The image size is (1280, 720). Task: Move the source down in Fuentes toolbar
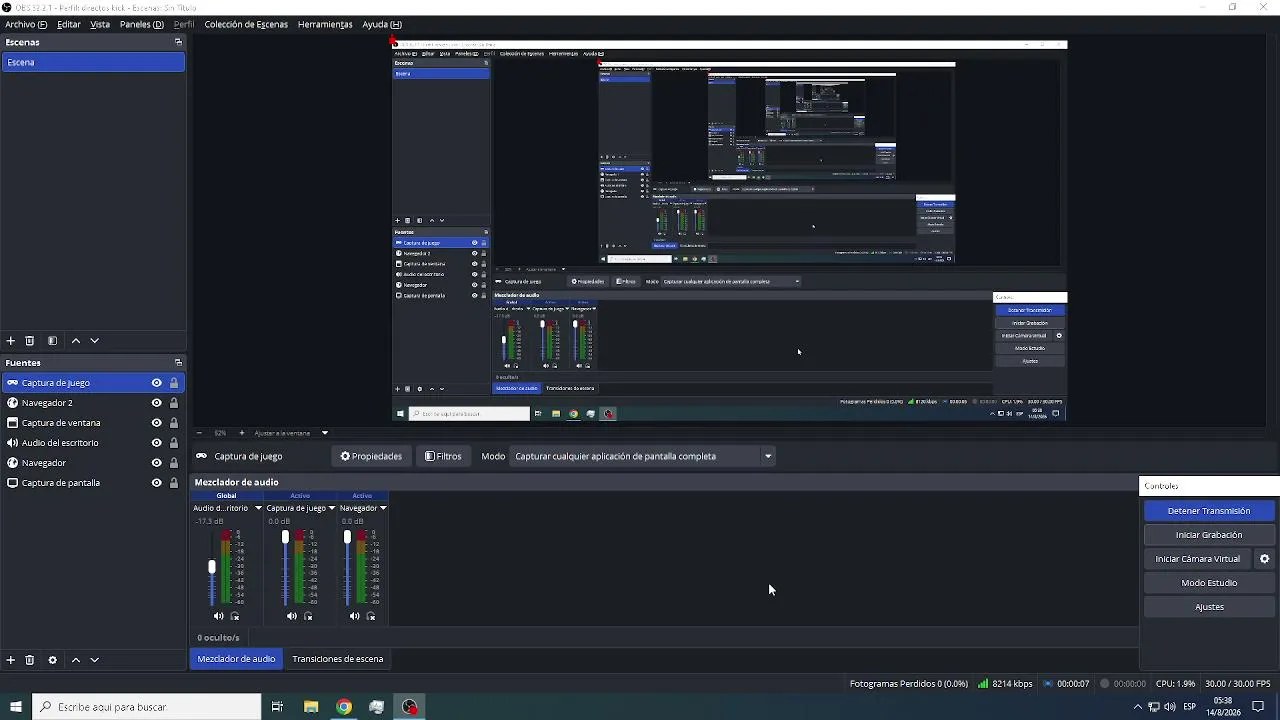point(95,660)
